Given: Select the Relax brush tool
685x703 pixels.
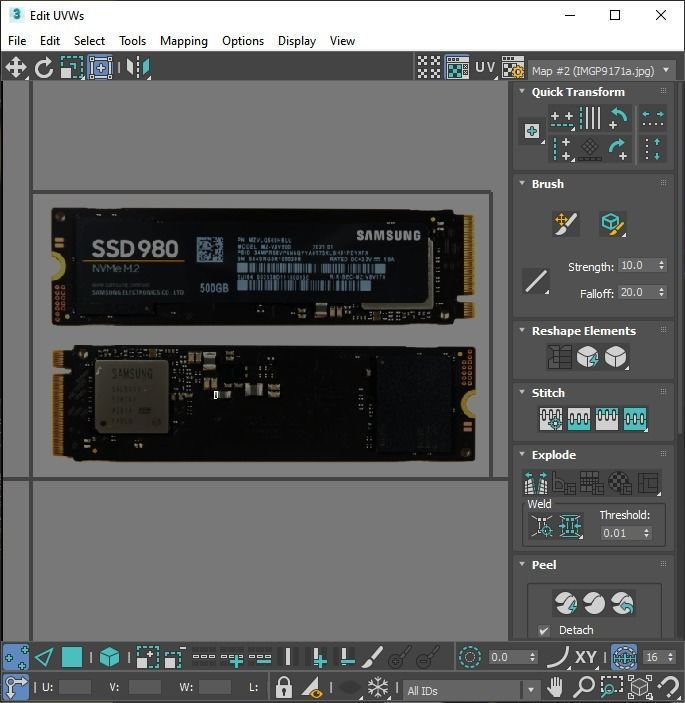Looking at the screenshot, I should click(x=612, y=223).
